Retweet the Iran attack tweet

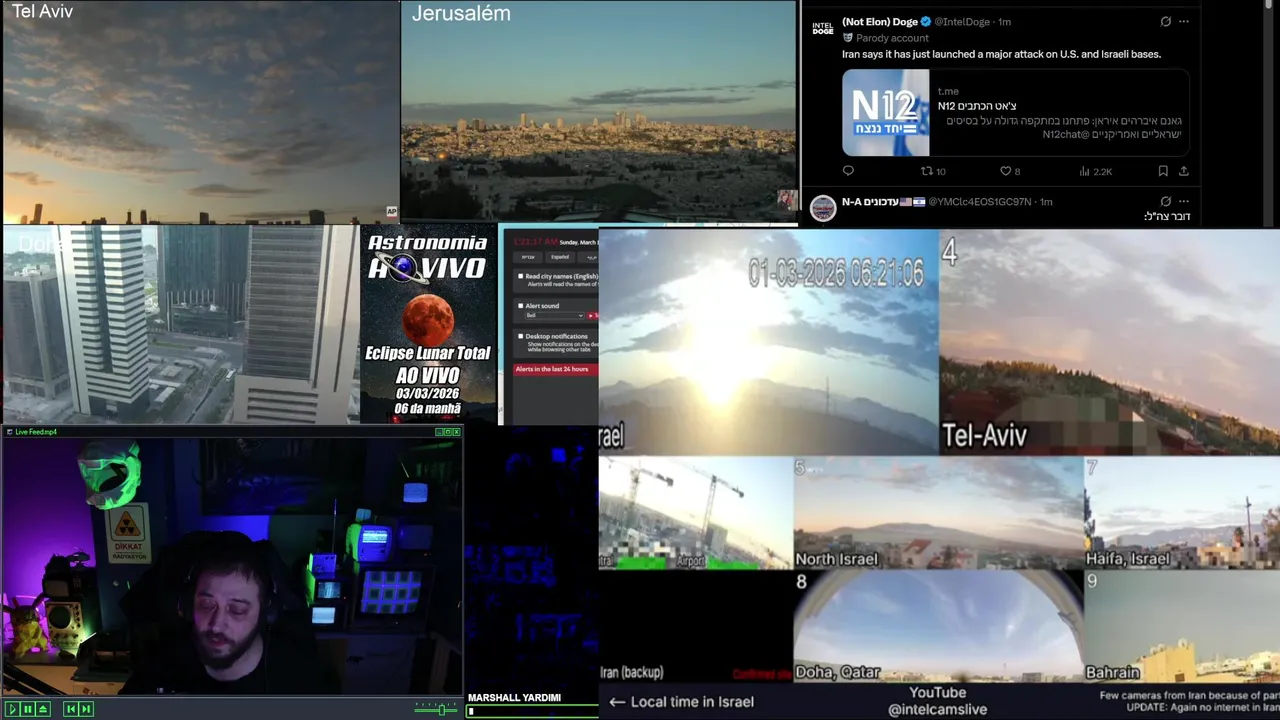tap(932, 171)
